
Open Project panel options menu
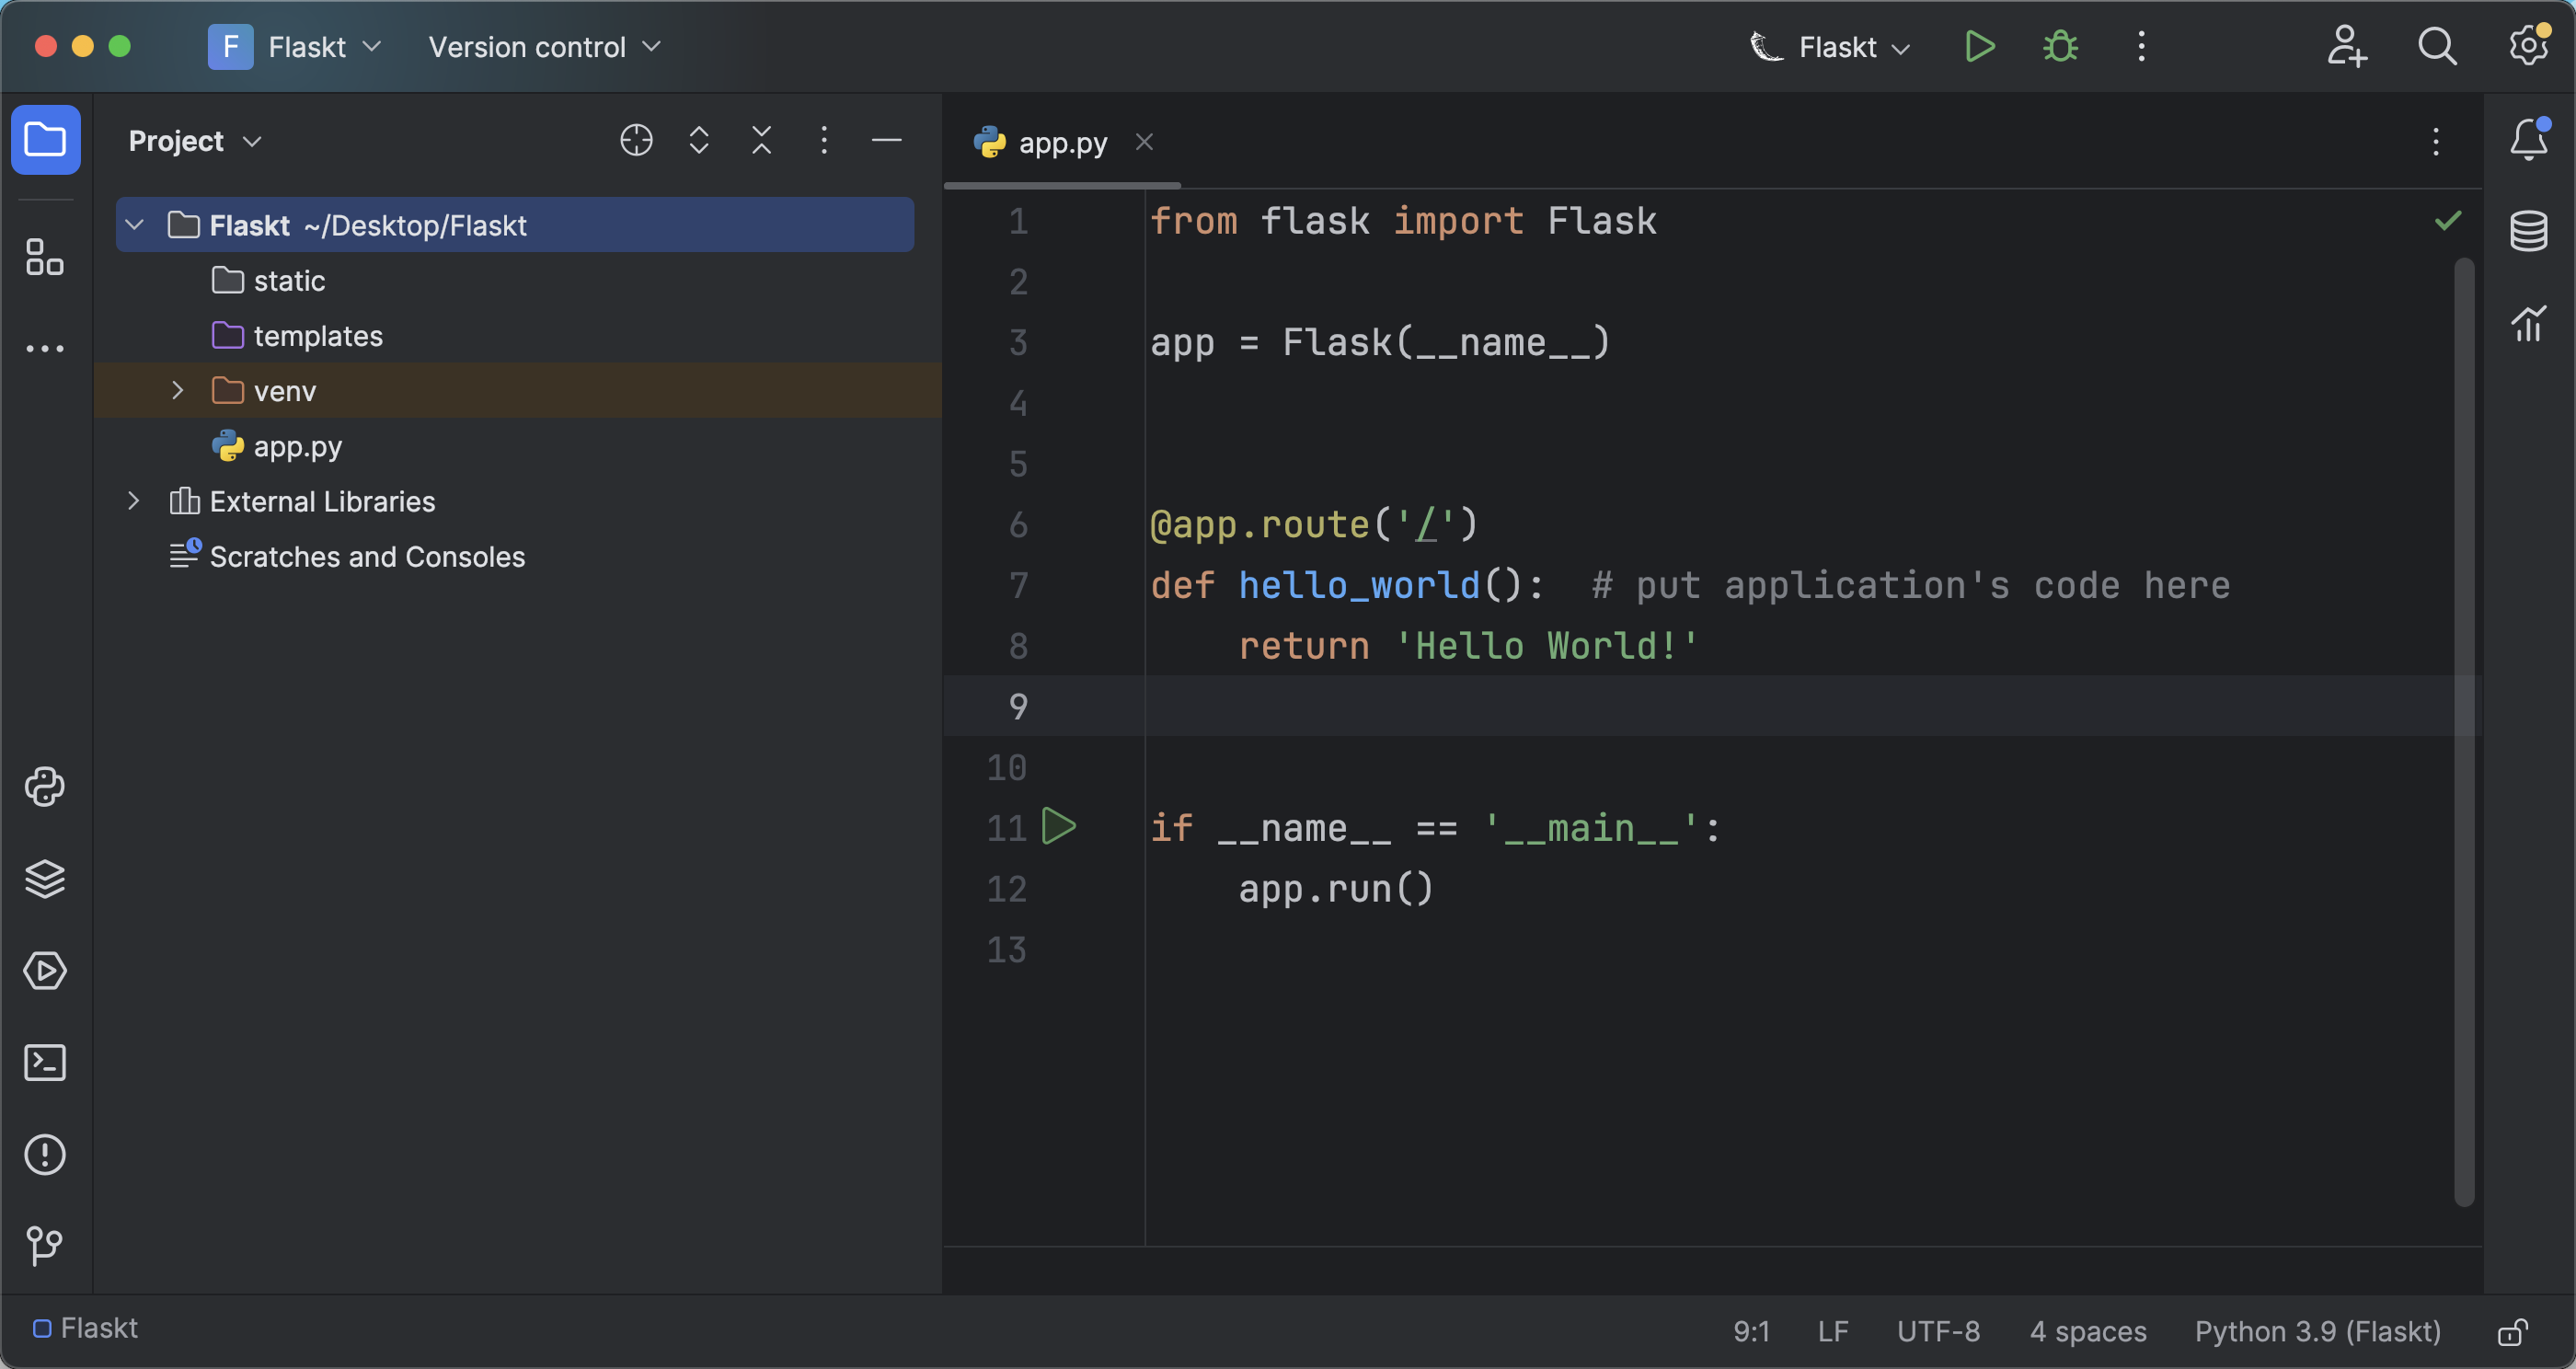tap(824, 140)
